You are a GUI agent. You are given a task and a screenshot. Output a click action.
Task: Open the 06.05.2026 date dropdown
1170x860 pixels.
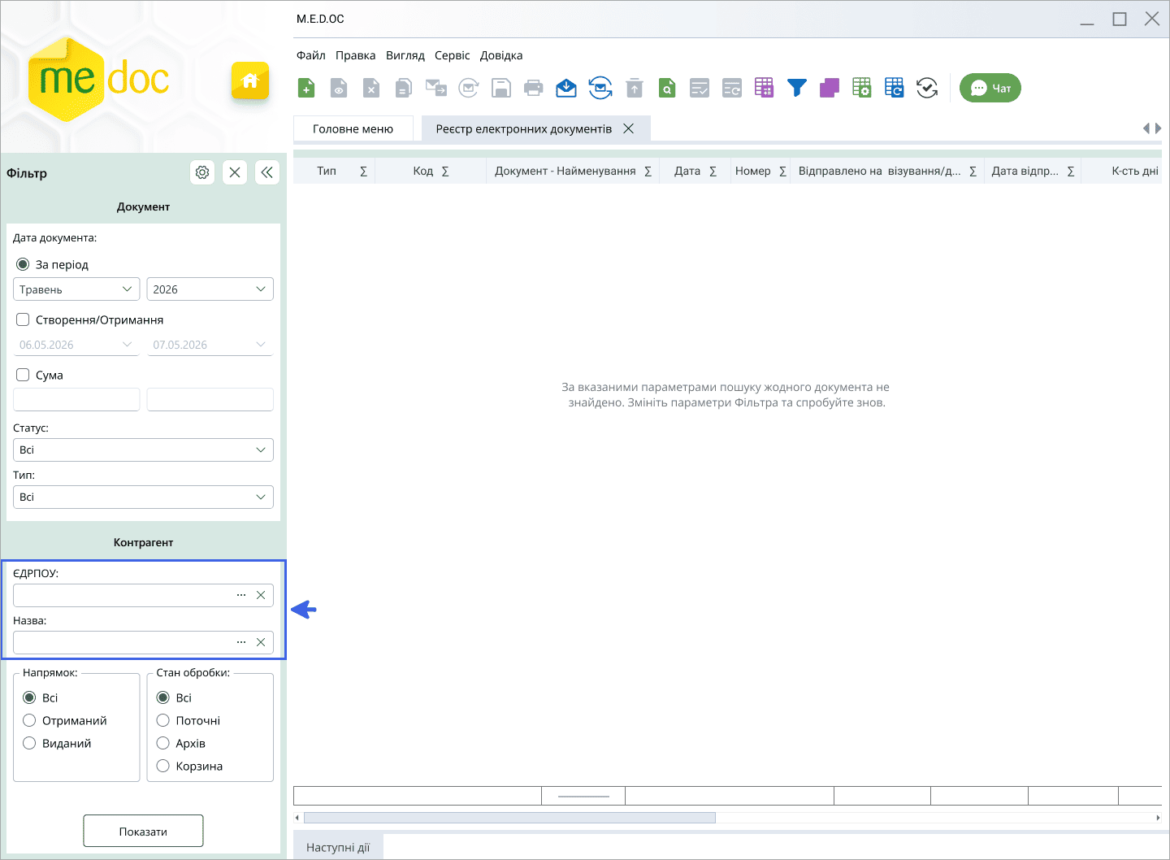tap(76, 345)
